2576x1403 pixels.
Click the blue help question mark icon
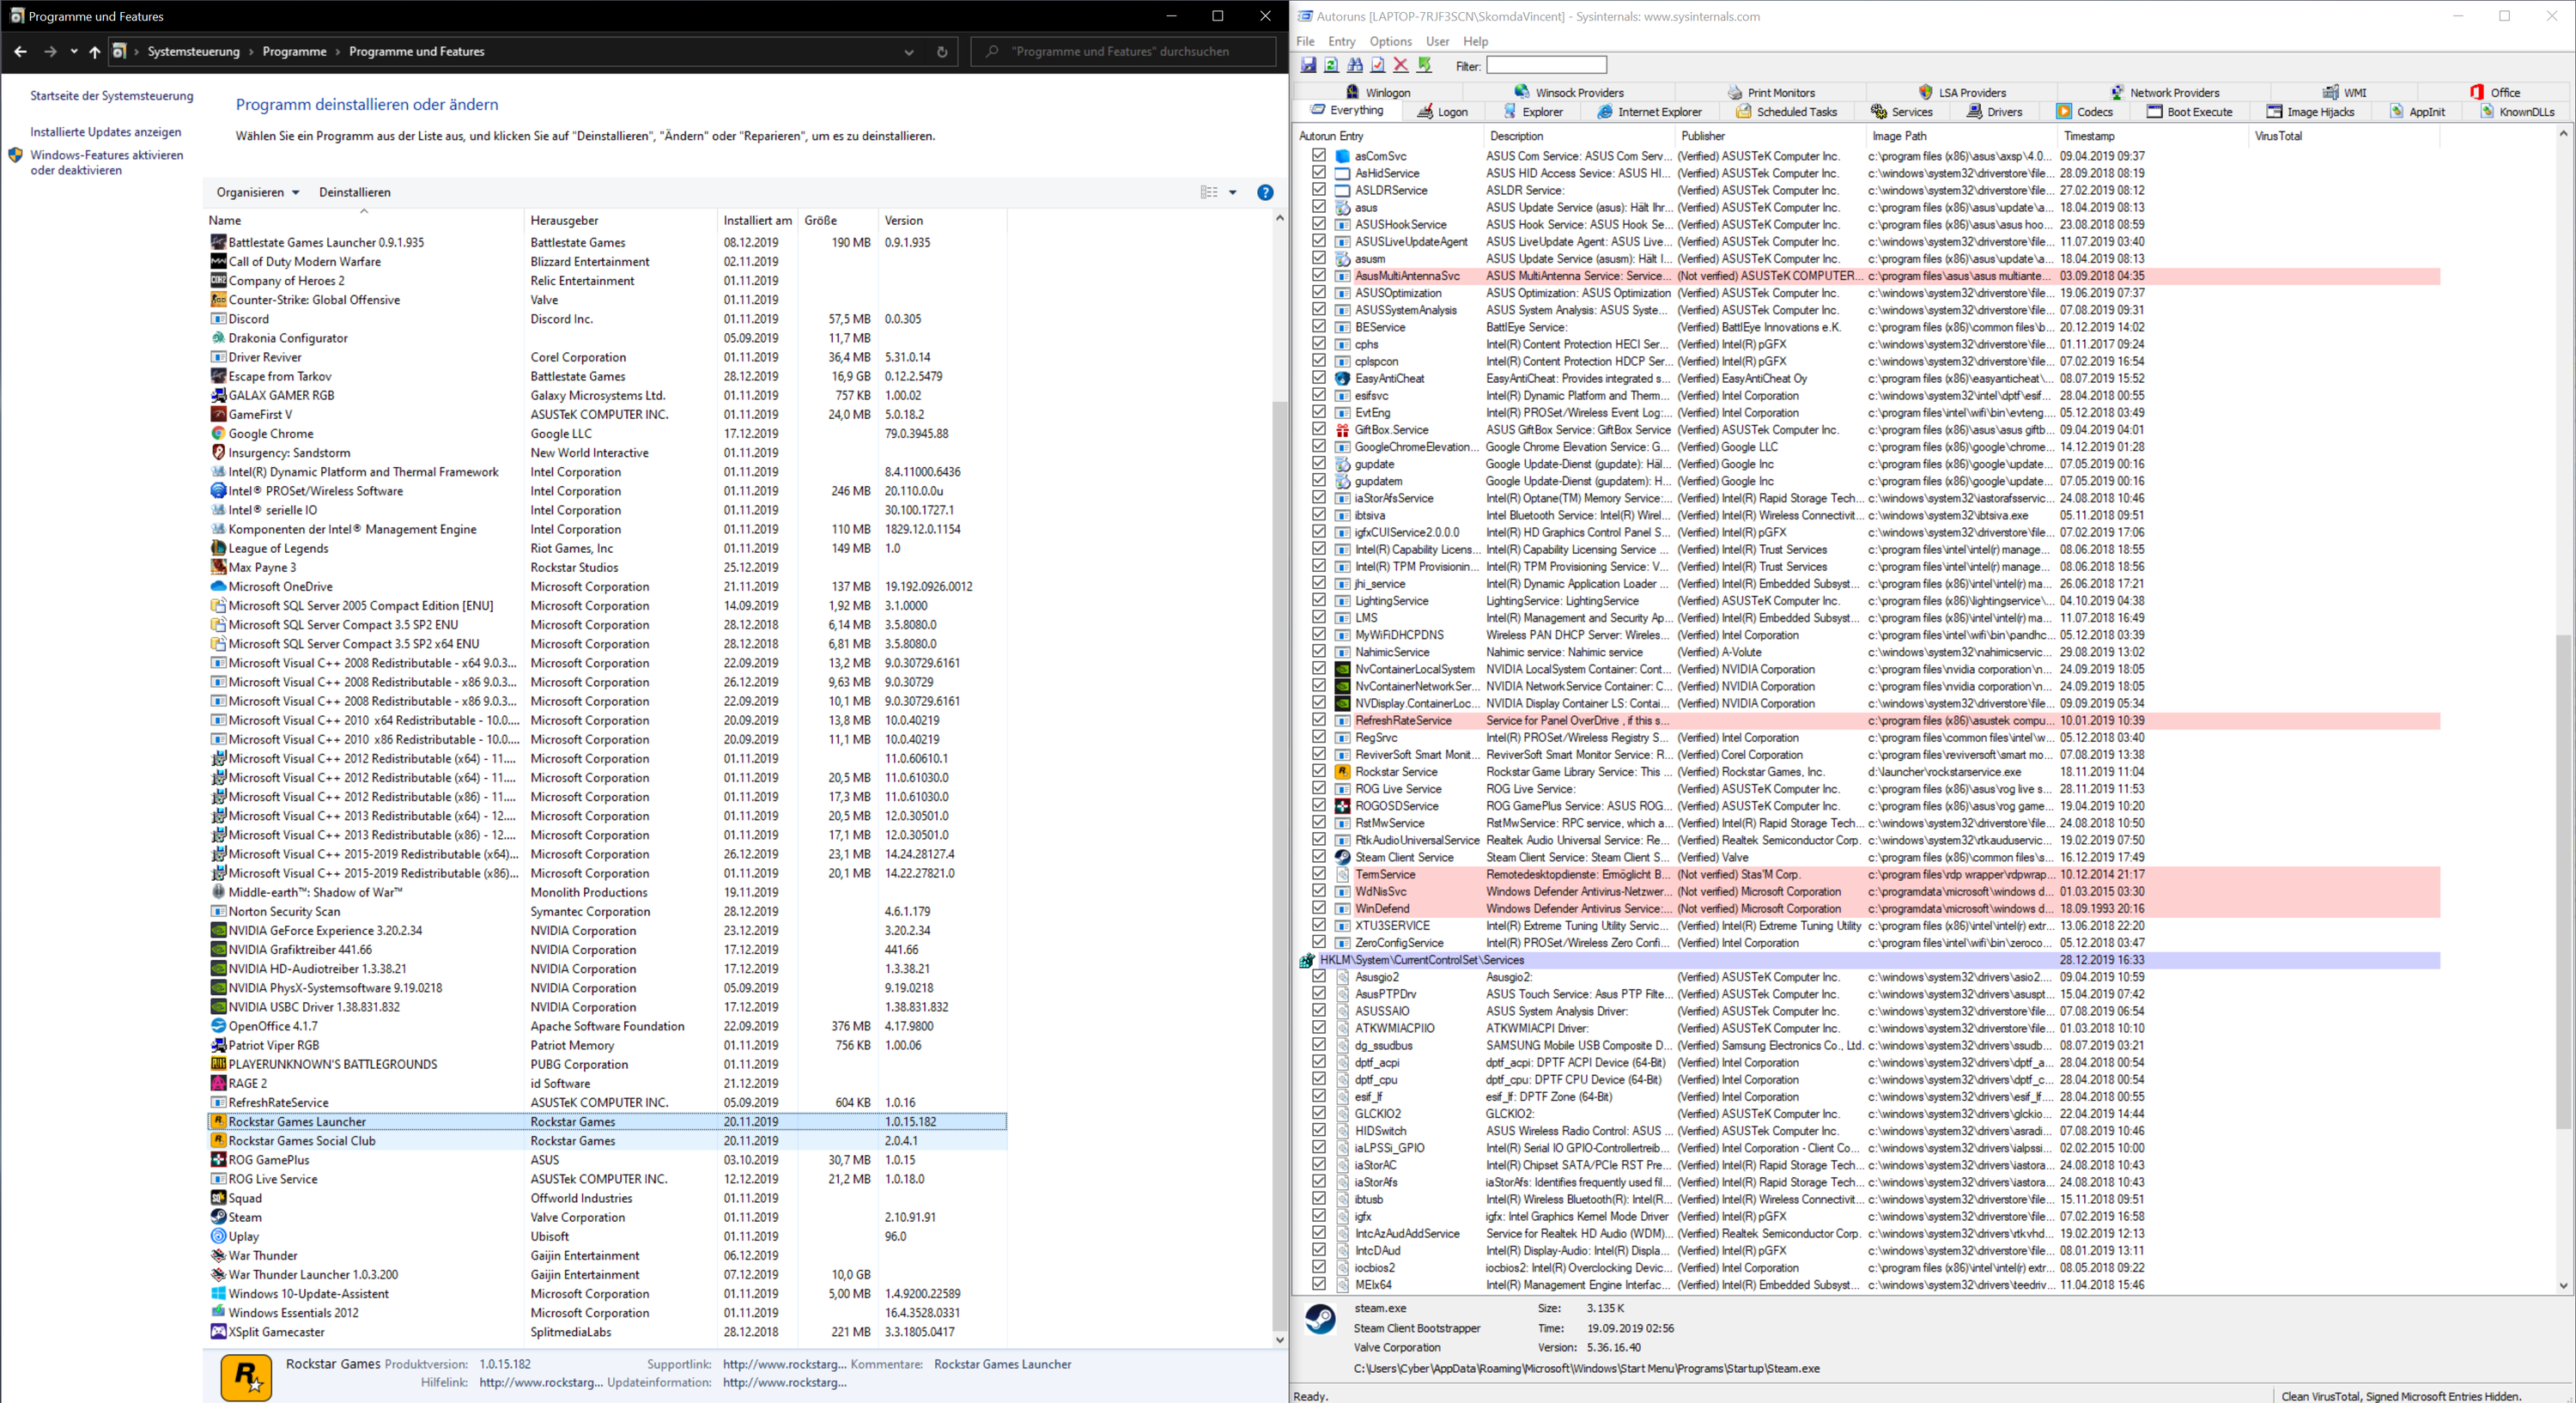coord(1265,192)
